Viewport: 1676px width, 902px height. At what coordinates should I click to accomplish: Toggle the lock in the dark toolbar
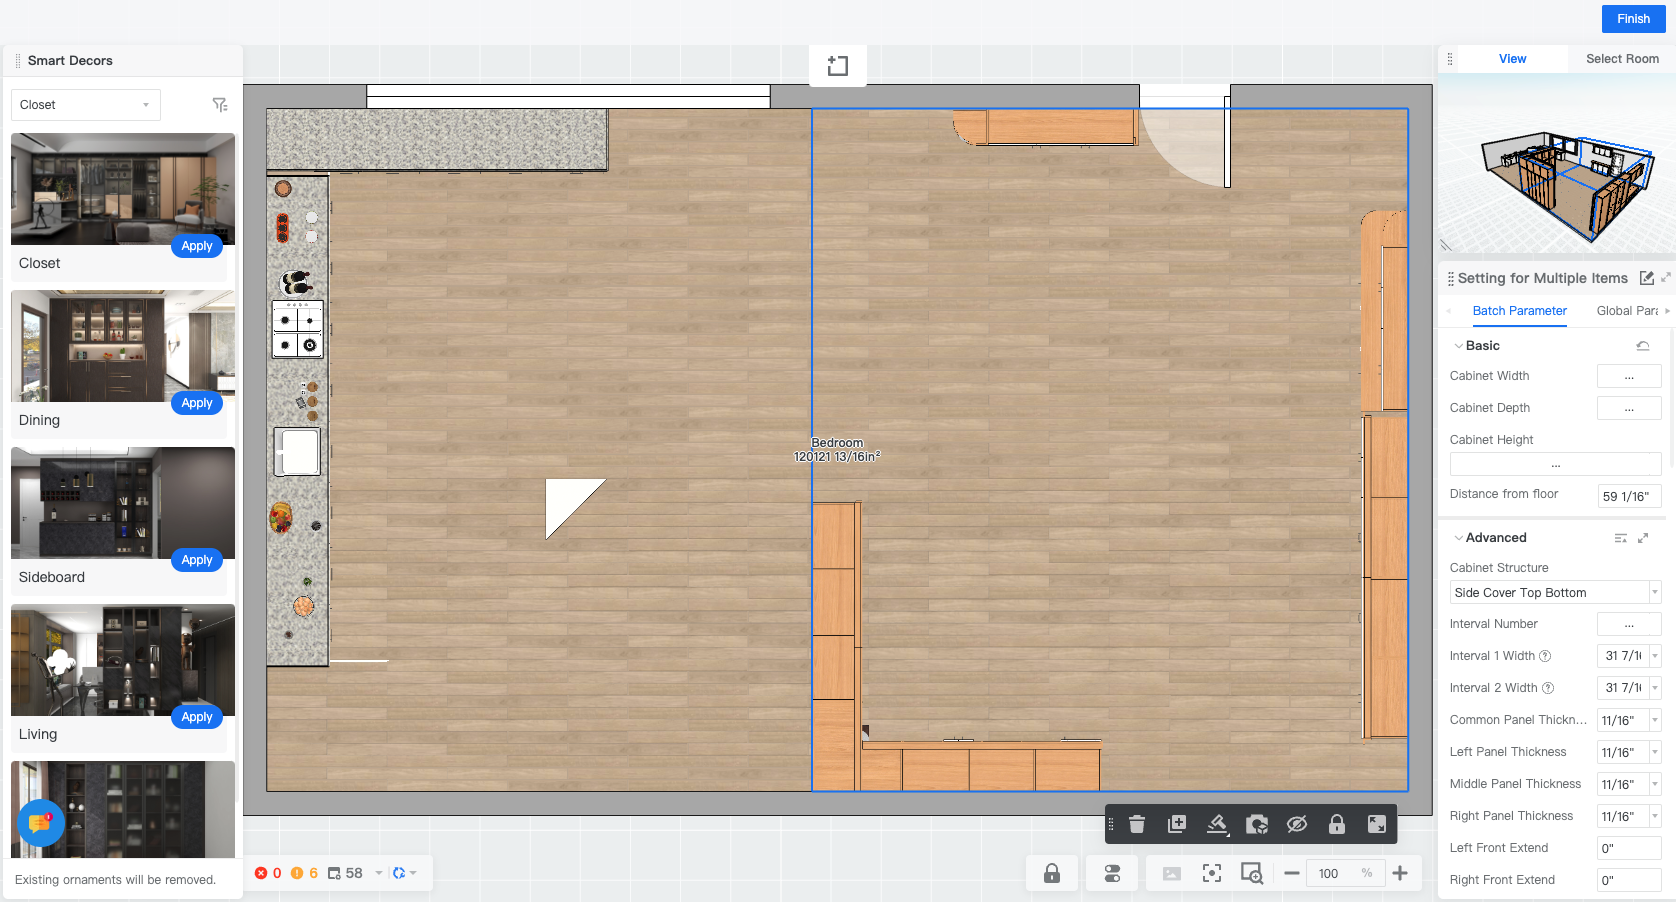pyautogui.click(x=1337, y=824)
